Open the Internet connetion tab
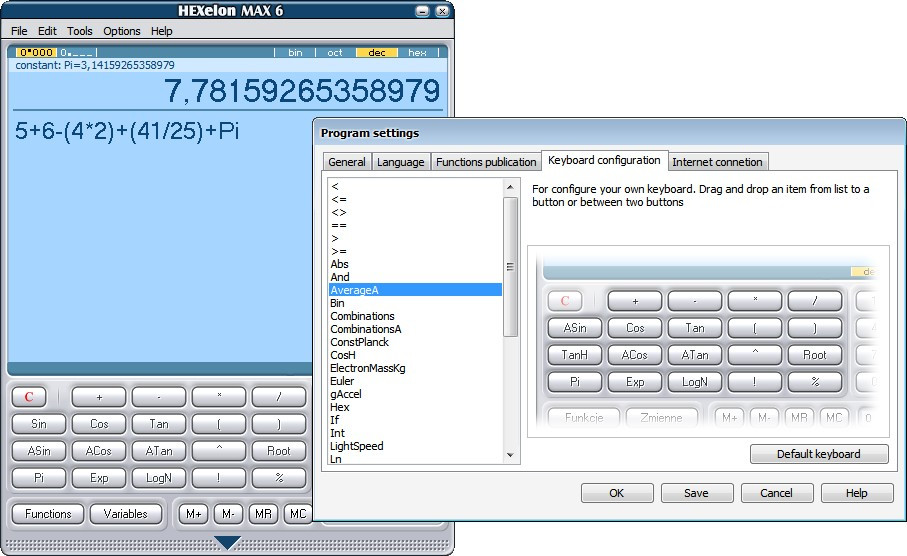The image size is (907, 556). coord(717,162)
